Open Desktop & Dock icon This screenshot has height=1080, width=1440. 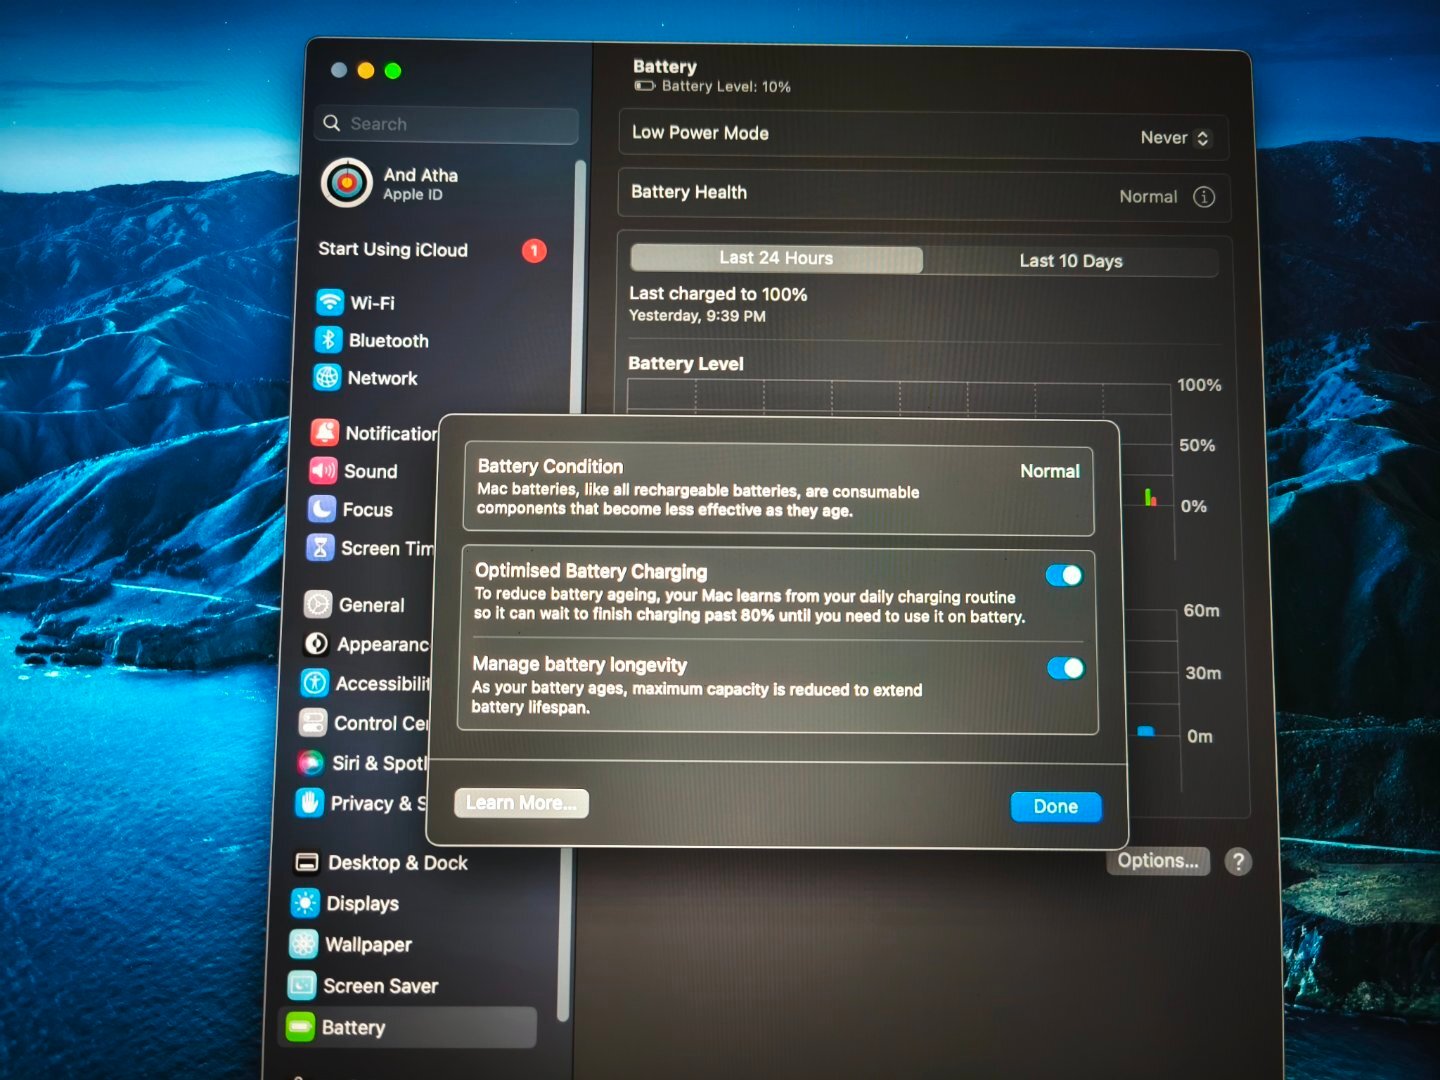pyautogui.click(x=306, y=862)
